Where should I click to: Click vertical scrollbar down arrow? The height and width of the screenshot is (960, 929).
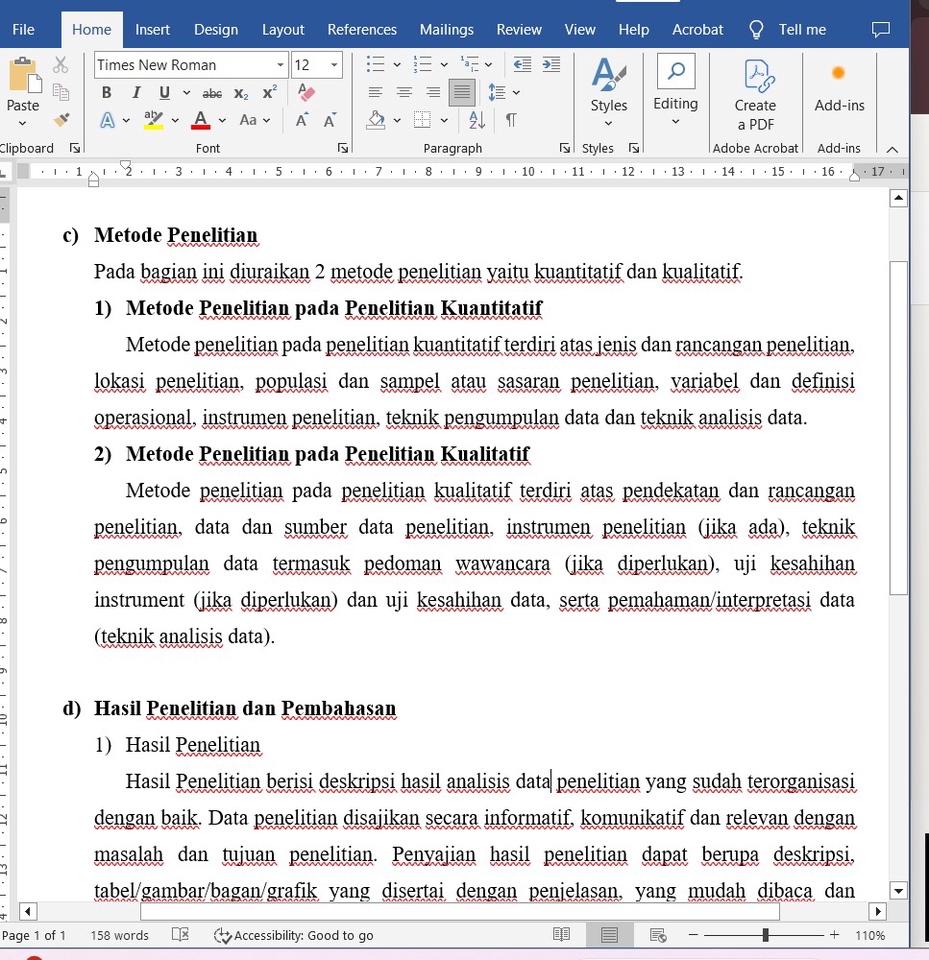click(x=898, y=891)
